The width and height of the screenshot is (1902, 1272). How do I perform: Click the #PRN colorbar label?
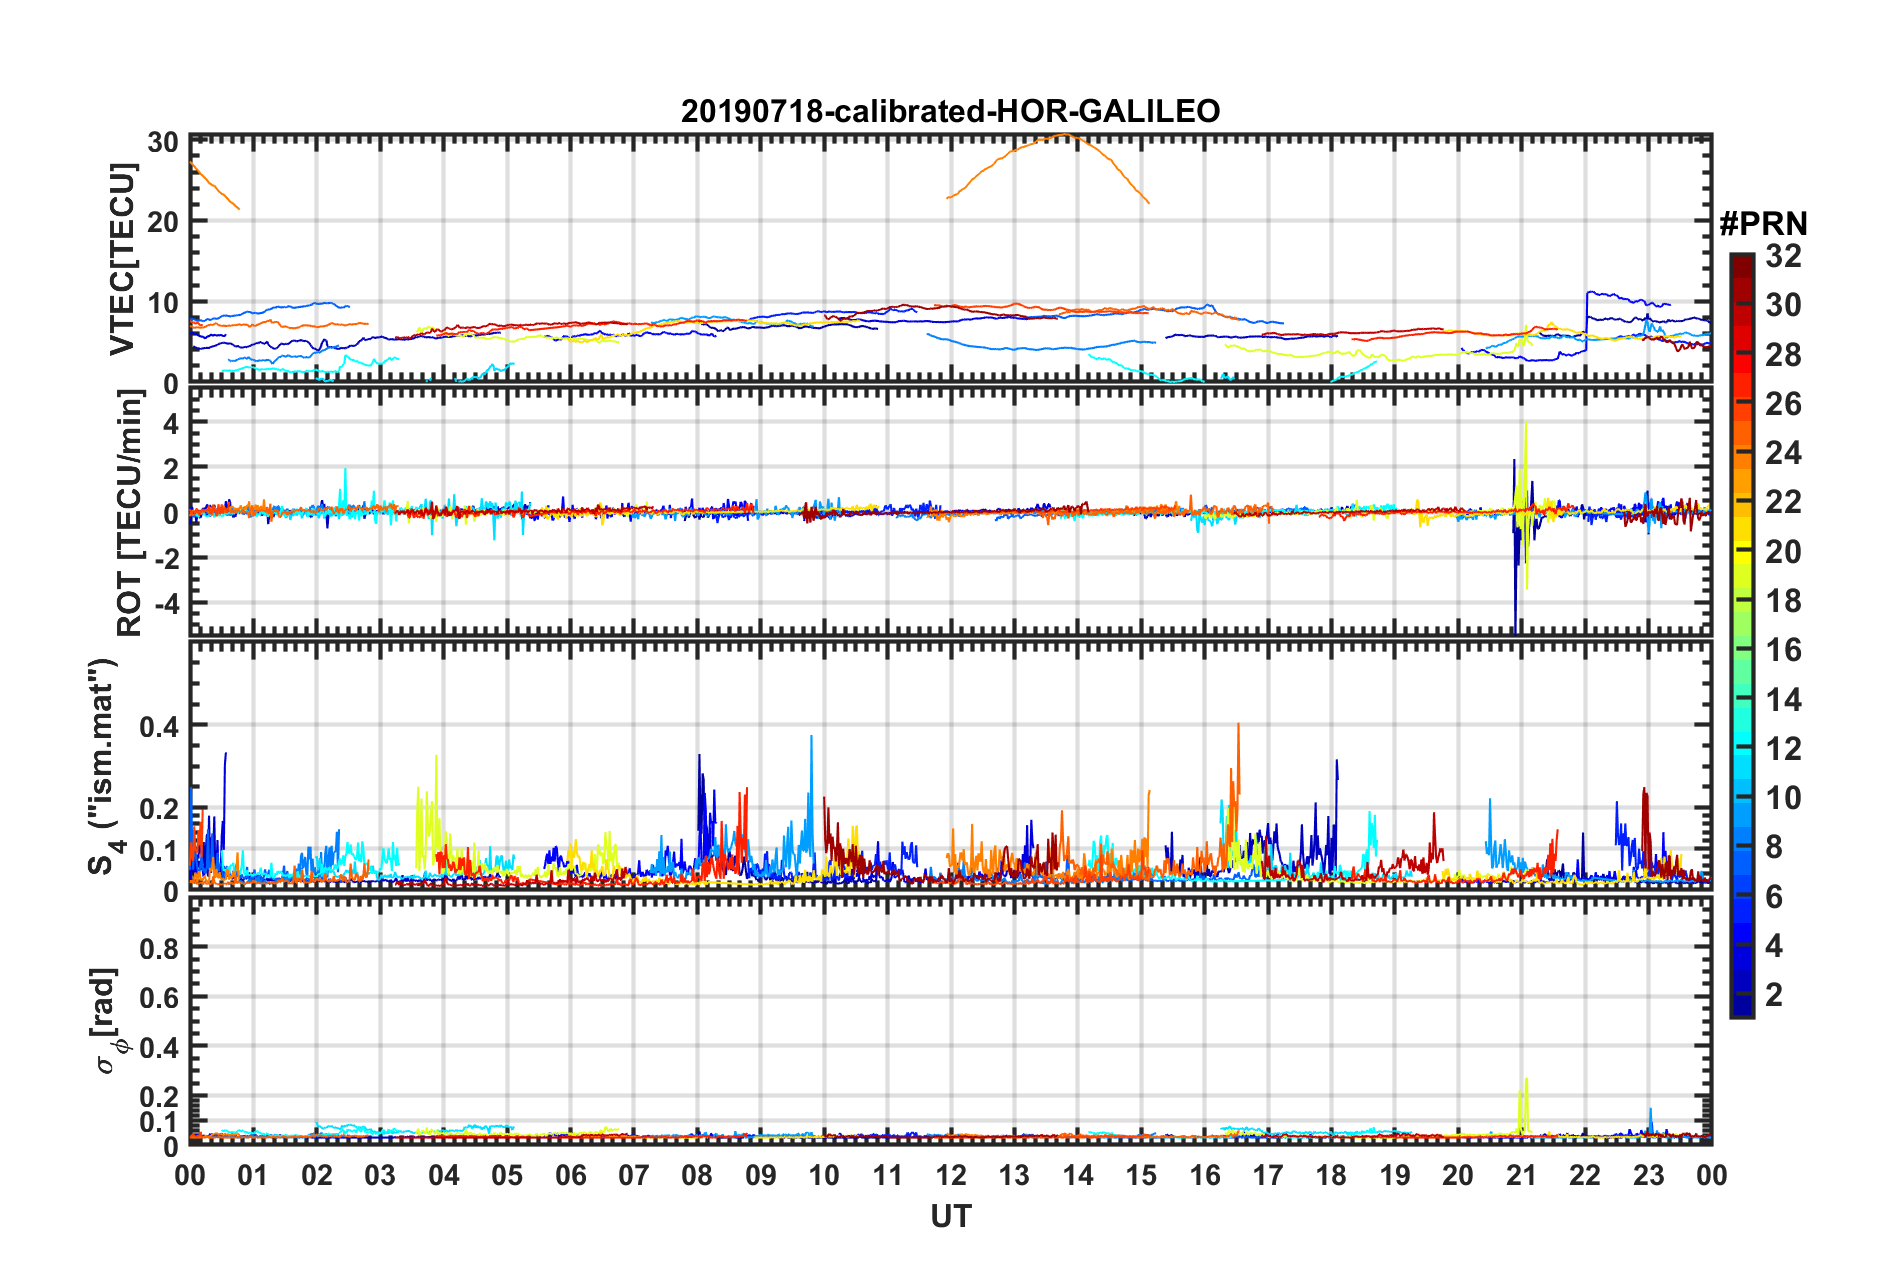(1763, 223)
